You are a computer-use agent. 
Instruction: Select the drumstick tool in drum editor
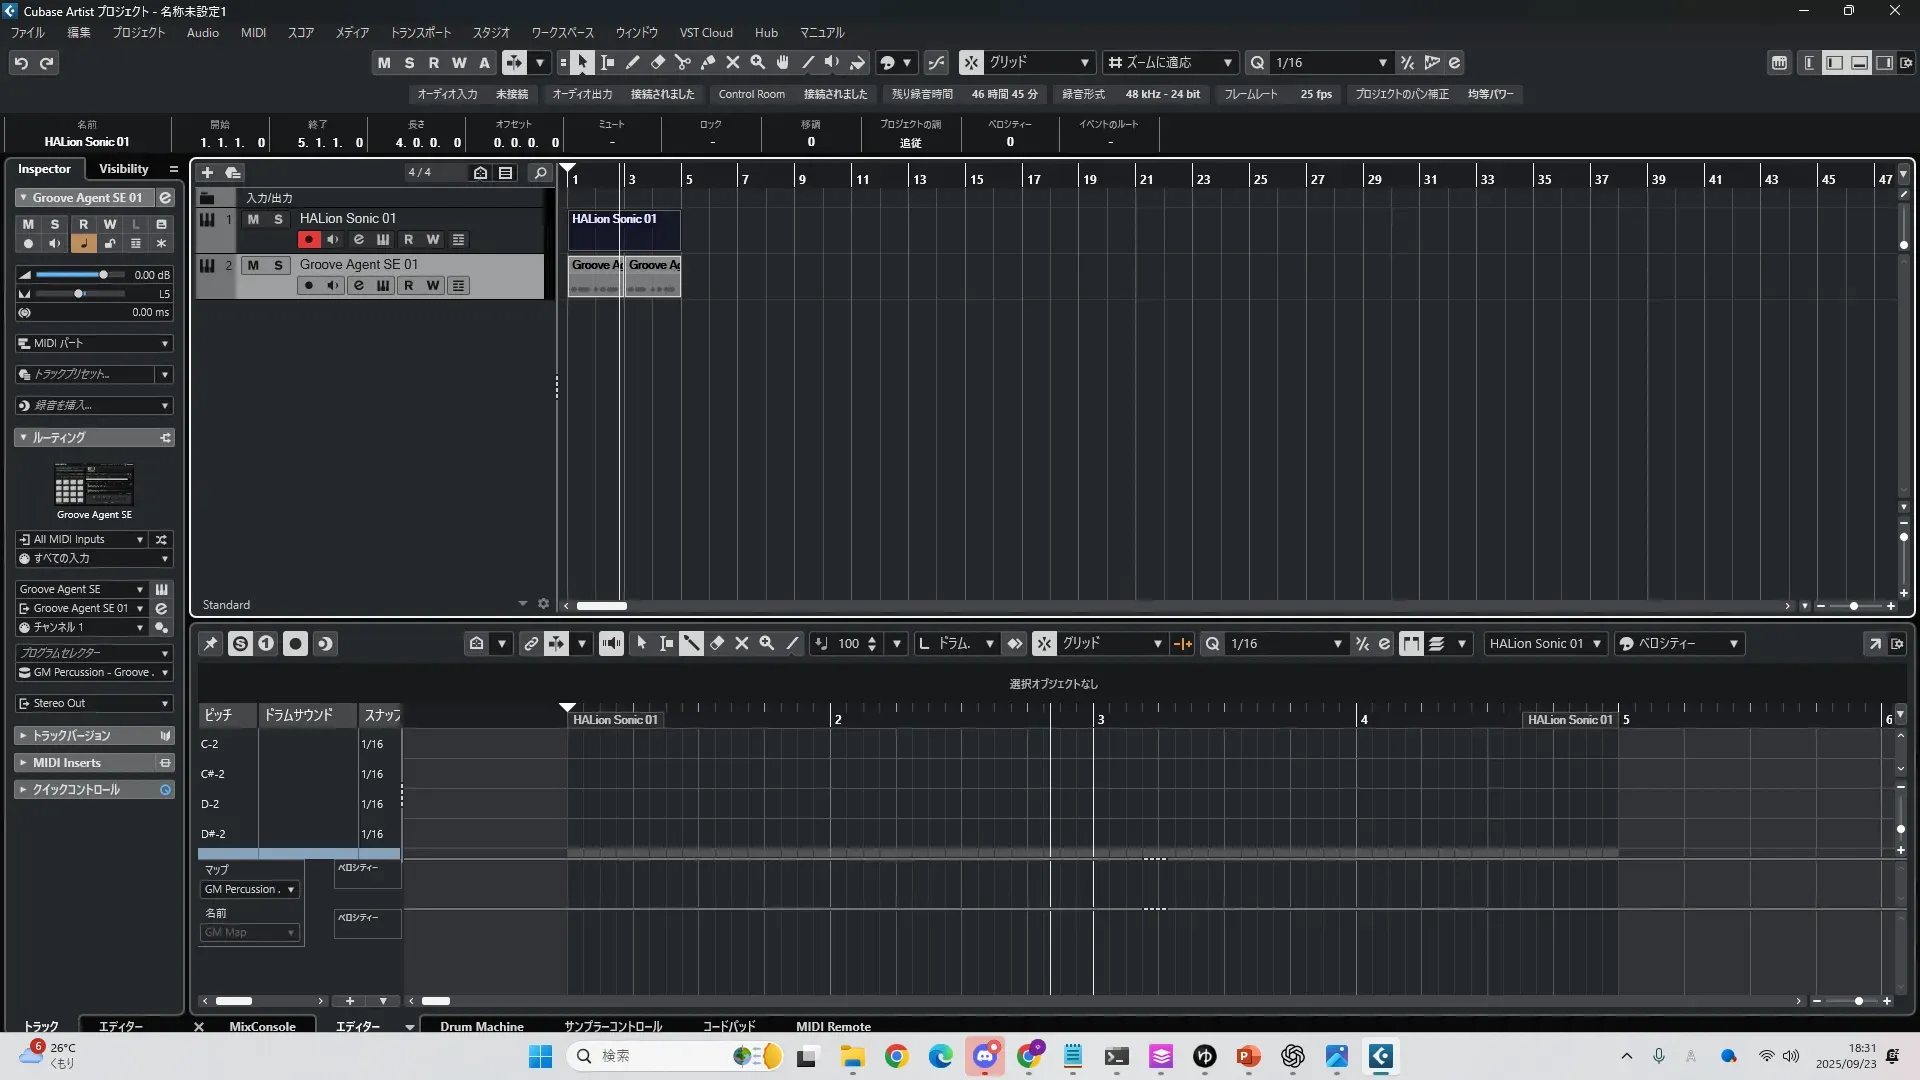(x=691, y=644)
